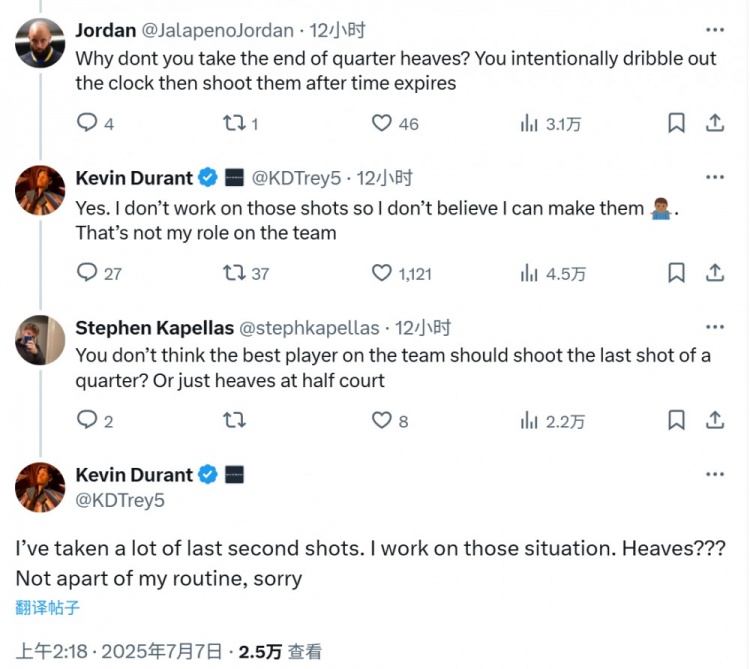Like Kevin Durant's reply with 1,121 likes
This screenshot has width=750, height=669.
pyautogui.click(x=382, y=272)
